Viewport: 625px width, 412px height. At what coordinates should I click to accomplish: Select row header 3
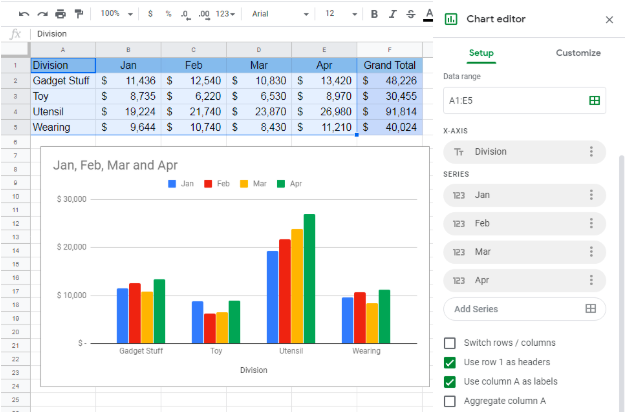(x=16, y=96)
